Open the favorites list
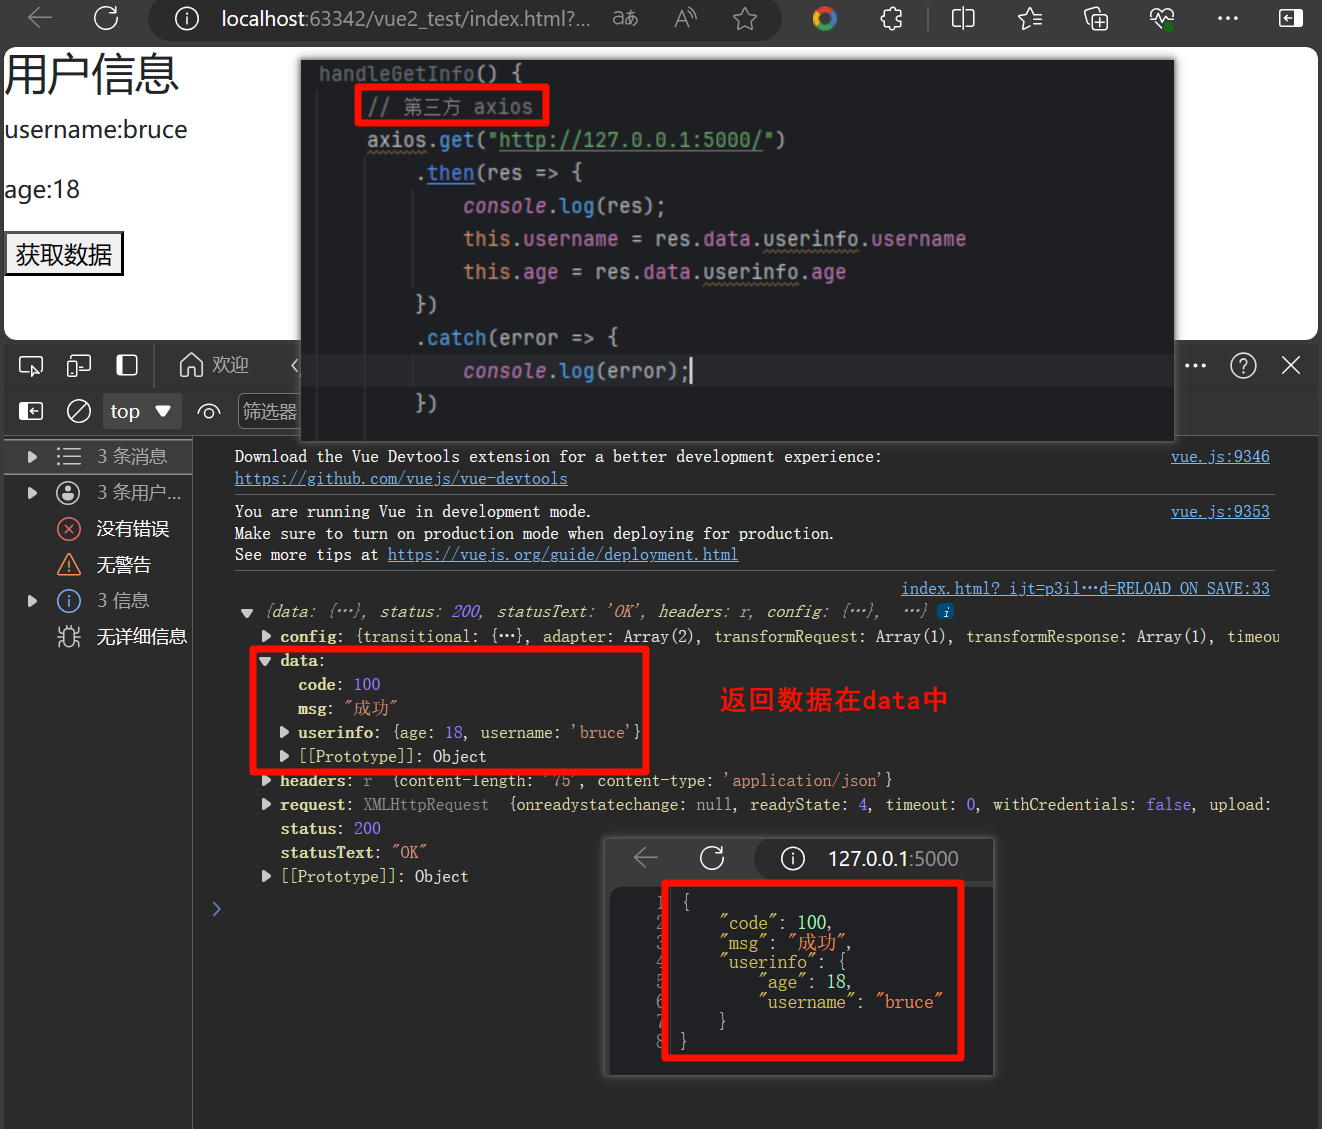The width and height of the screenshot is (1322, 1129). [1029, 18]
